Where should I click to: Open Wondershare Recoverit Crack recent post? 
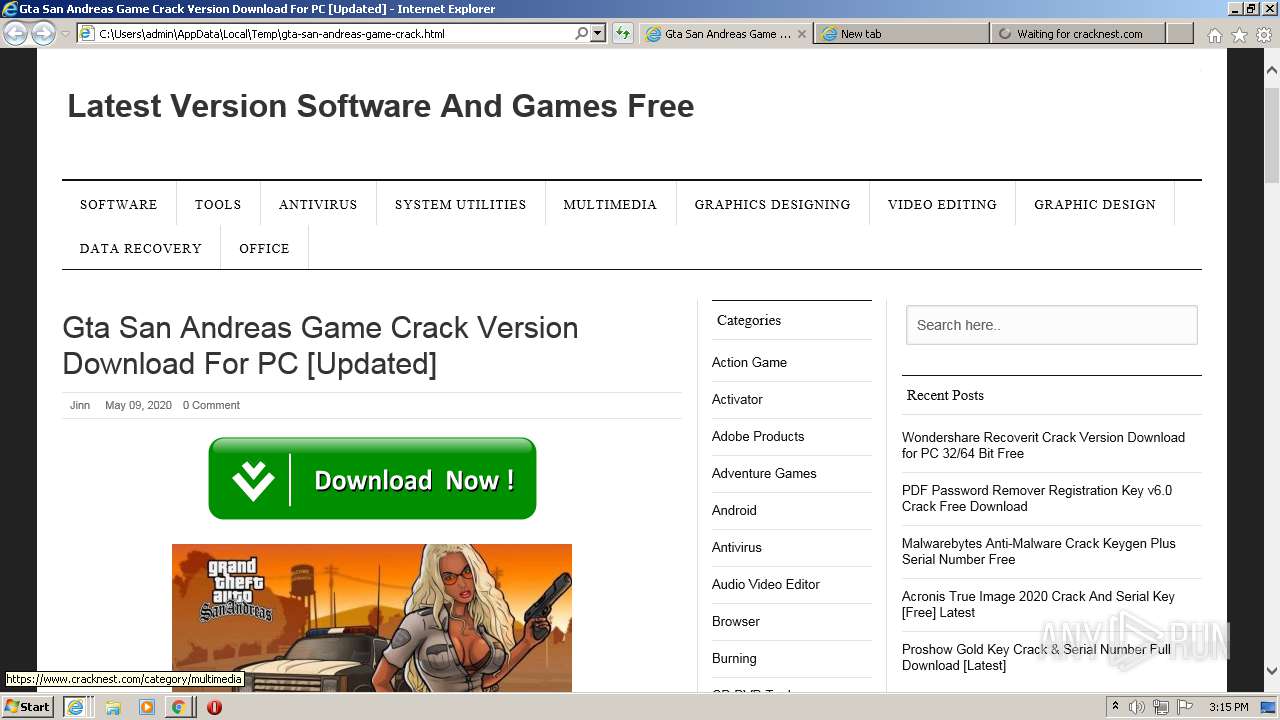pyautogui.click(x=1043, y=445)
